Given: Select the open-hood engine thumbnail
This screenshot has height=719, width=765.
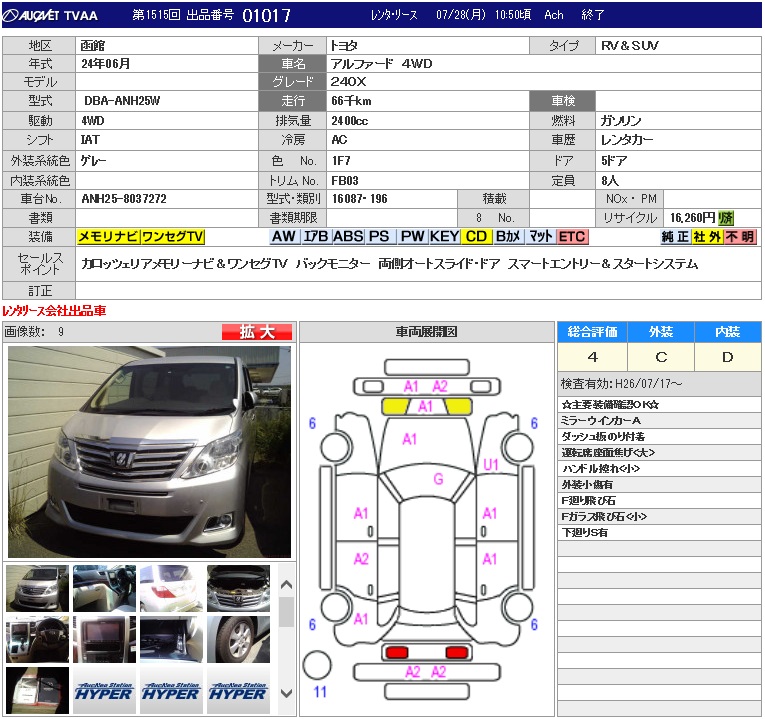Looking at the screenshot, I should tap(238, 588).
